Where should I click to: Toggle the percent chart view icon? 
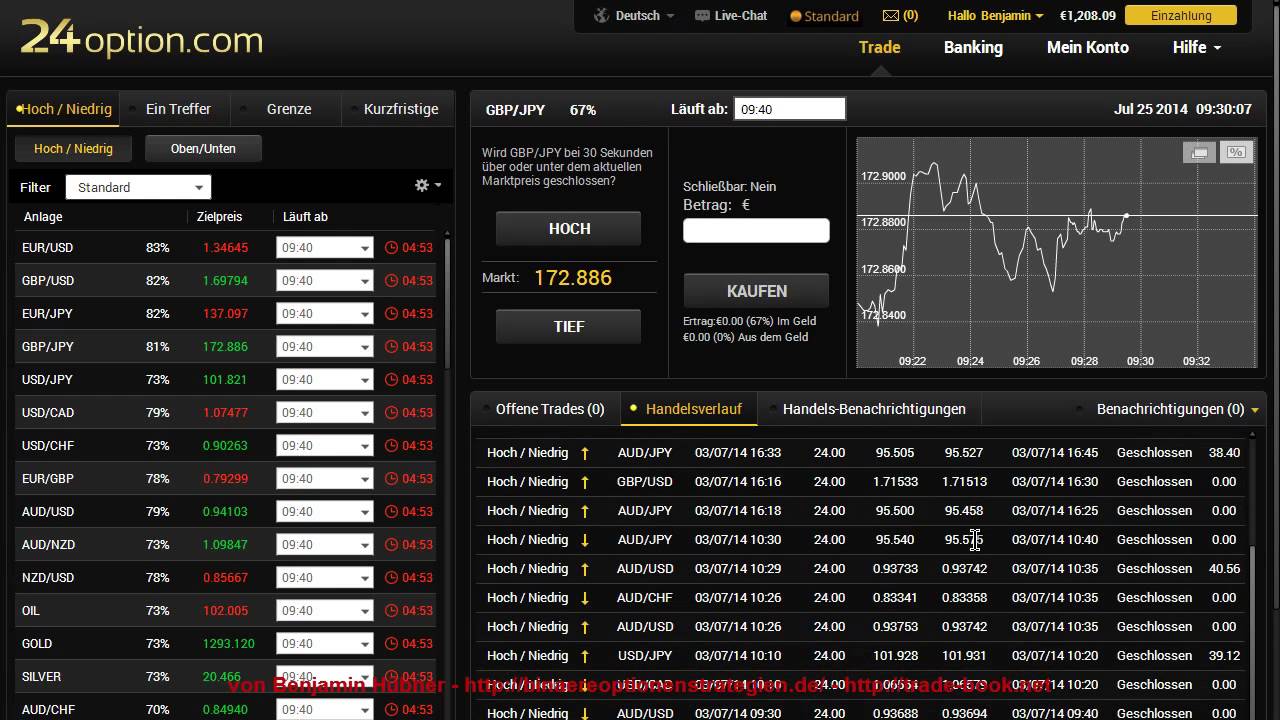(x=1236, y=152)
